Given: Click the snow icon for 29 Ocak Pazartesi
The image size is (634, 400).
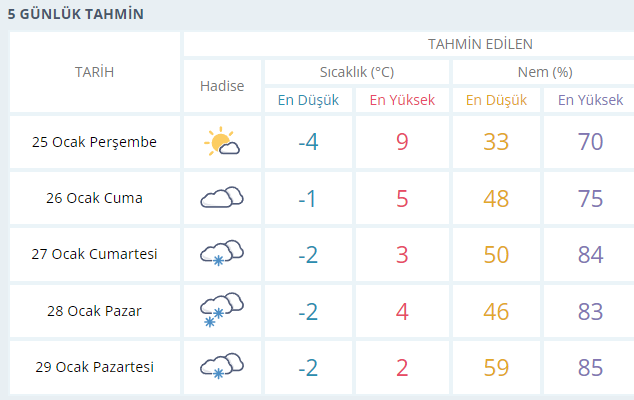Looking at the screenshot, I should tap(222, 367).
